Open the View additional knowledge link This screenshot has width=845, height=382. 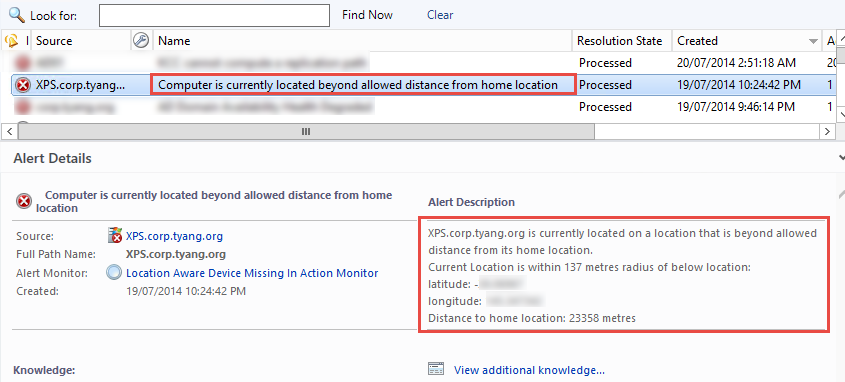click(529, 370)
